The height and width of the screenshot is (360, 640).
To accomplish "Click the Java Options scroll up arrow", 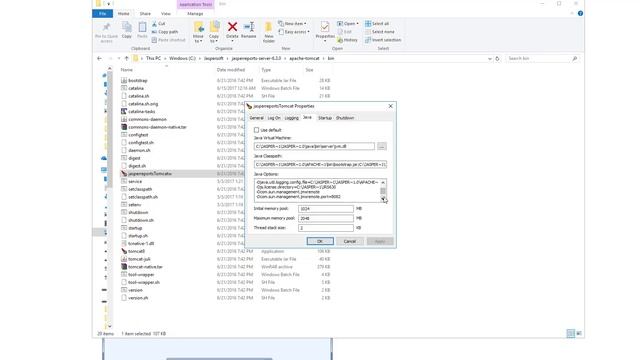I will (x=383, y=182).
